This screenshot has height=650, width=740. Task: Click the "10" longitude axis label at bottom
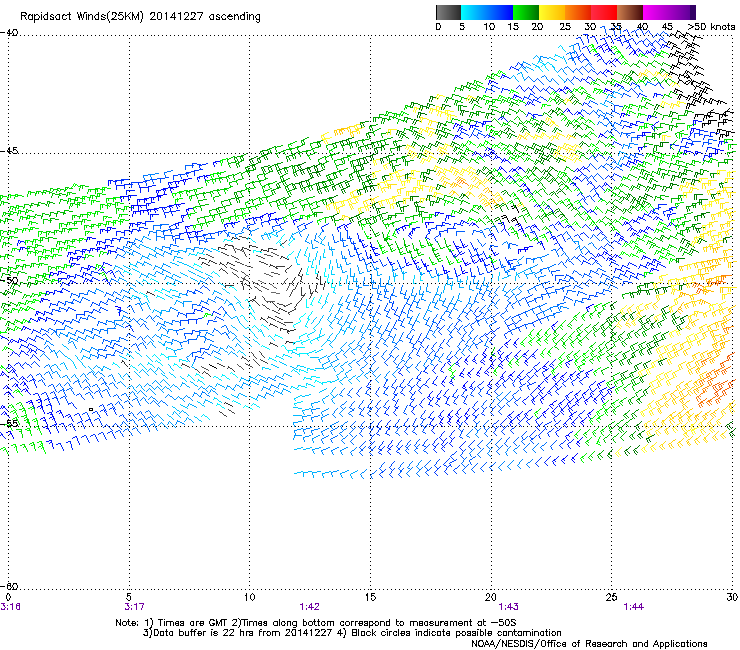click(250, 597)
